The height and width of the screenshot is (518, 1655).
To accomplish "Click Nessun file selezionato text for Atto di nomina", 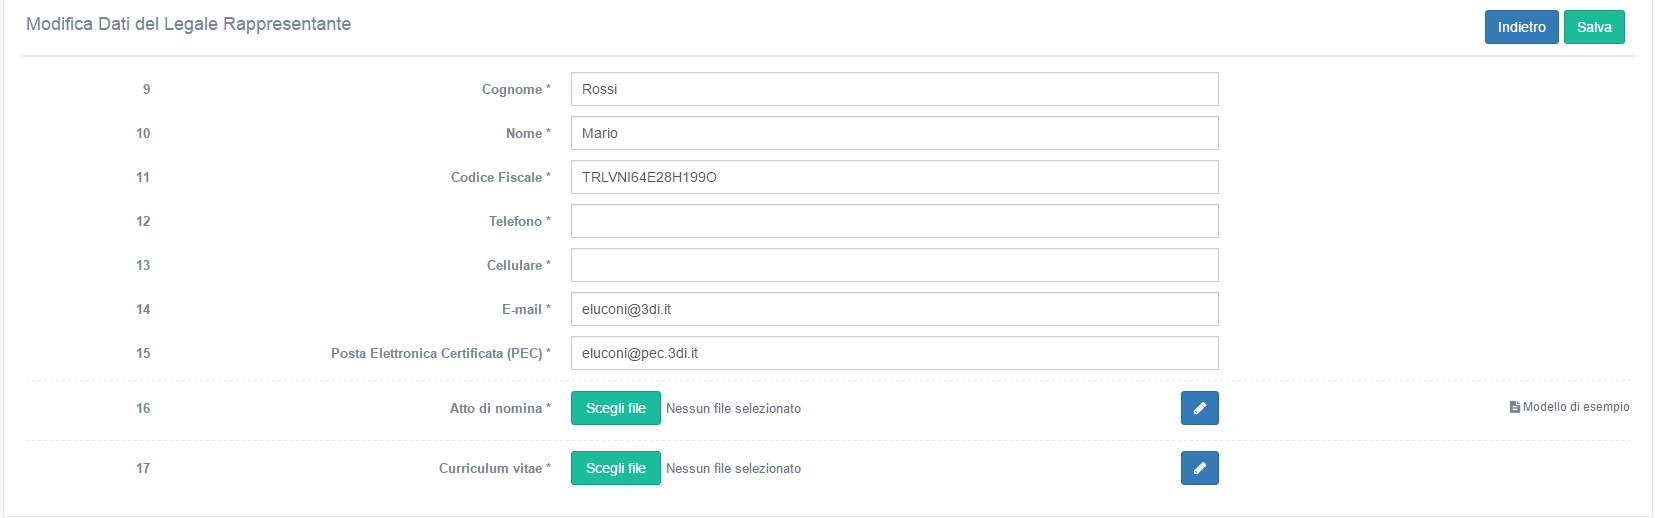I will [733, 408].
